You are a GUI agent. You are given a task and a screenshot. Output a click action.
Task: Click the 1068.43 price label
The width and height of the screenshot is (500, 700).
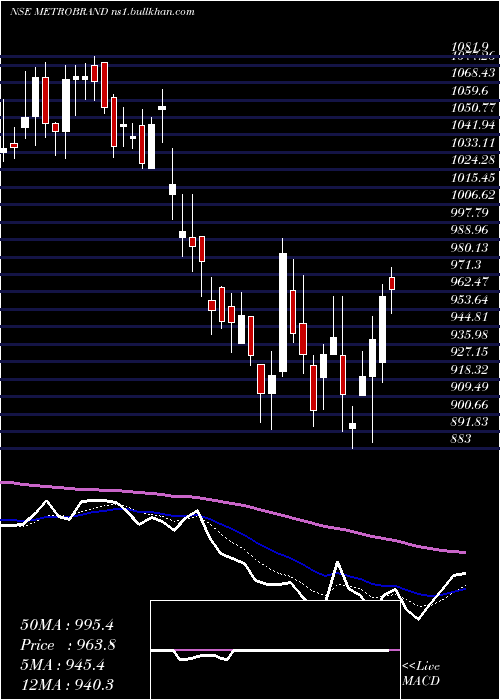474,73
